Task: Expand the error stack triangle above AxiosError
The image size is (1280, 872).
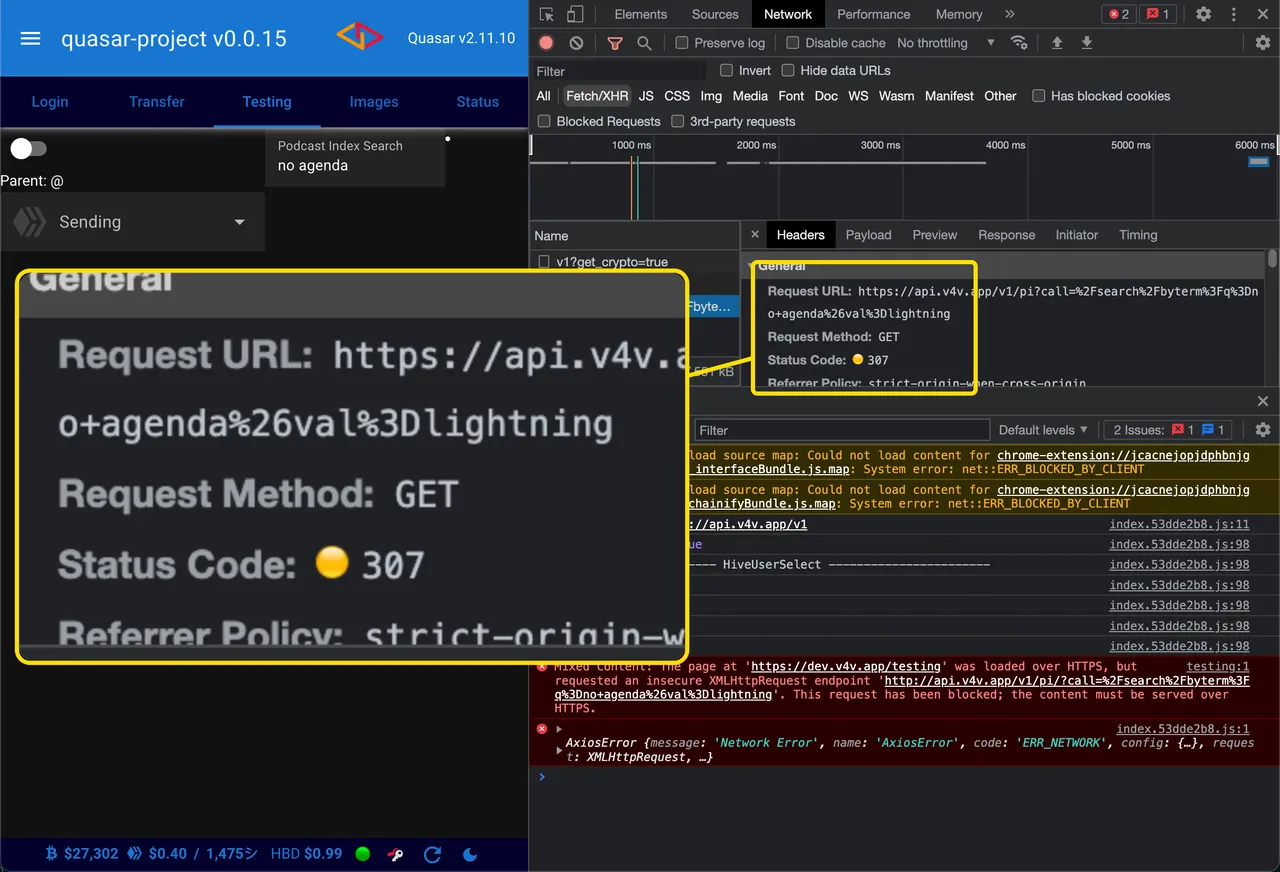Action: pyautogui.click(x=560, y=729)
